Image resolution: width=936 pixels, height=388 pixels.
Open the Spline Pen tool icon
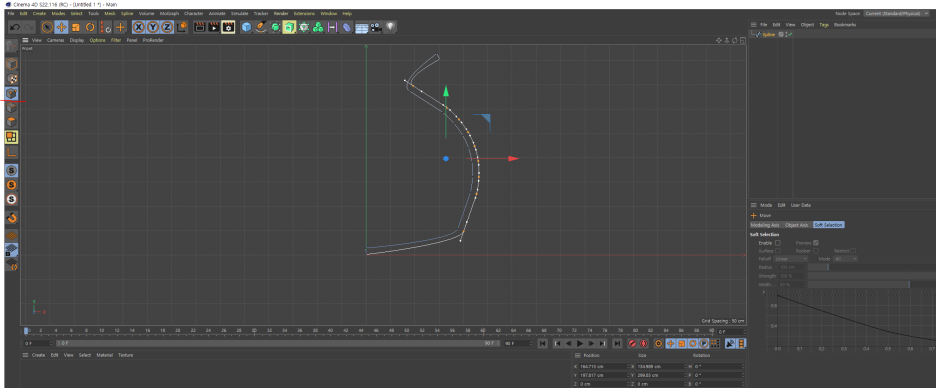261,27
